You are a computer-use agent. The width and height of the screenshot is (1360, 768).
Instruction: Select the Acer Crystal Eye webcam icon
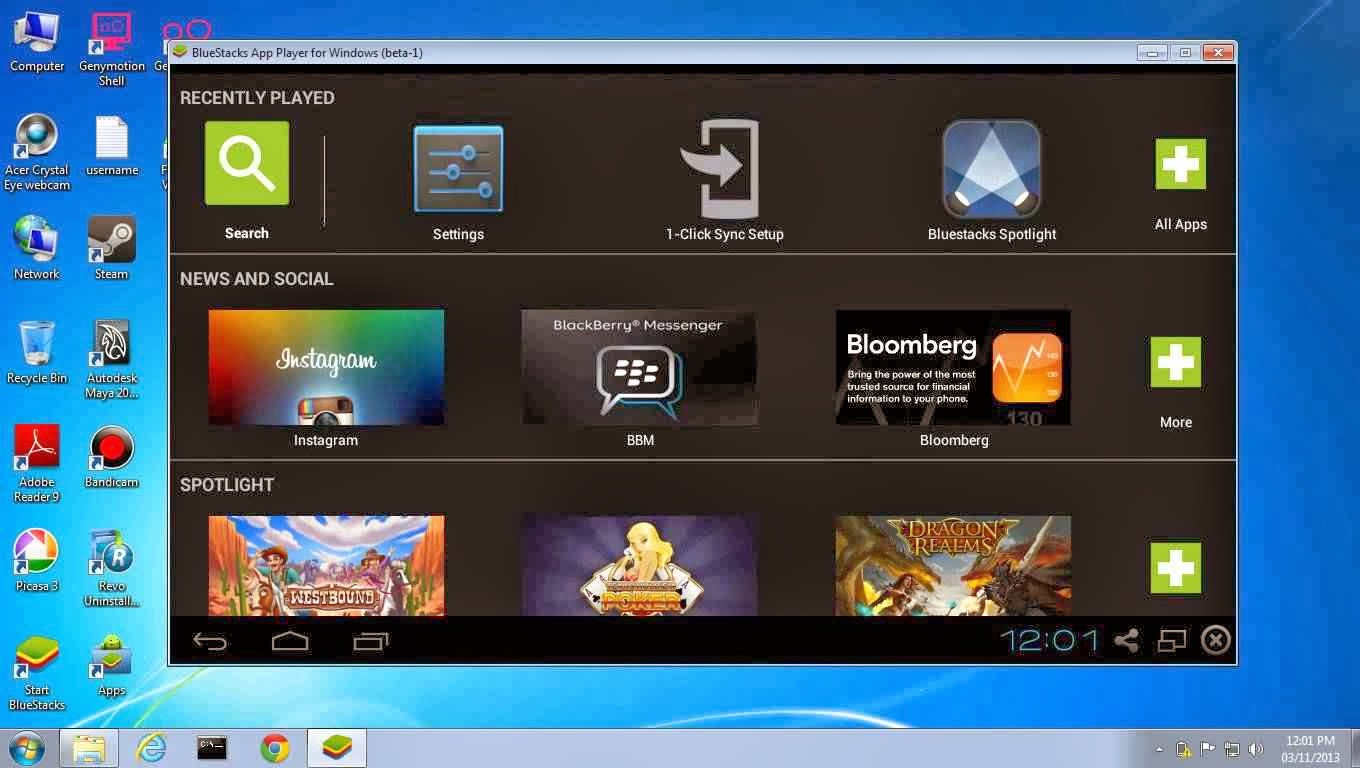37,152
